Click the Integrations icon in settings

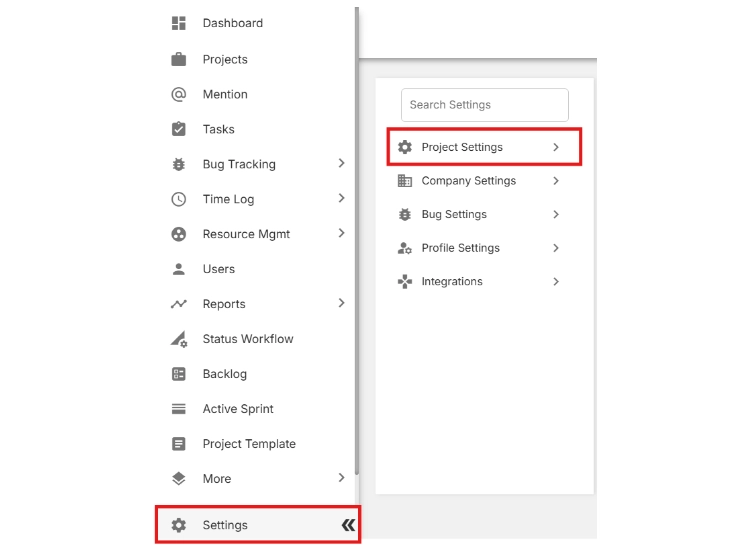405,282
